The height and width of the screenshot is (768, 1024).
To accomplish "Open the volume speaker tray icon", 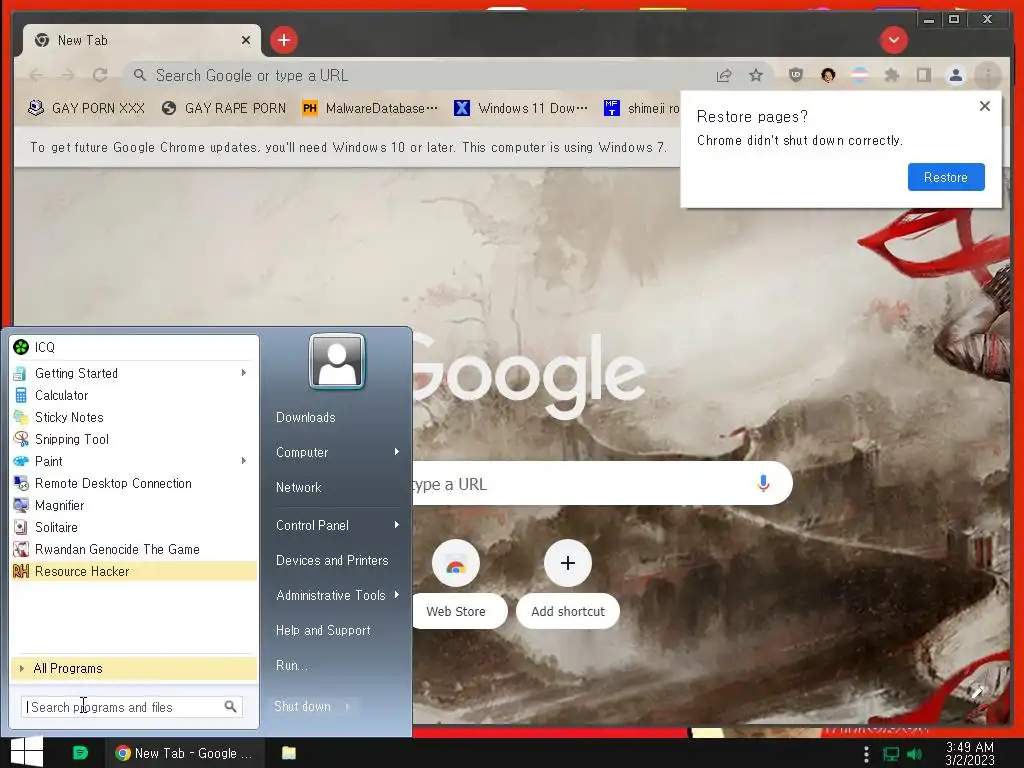I will tap(914, 754).
